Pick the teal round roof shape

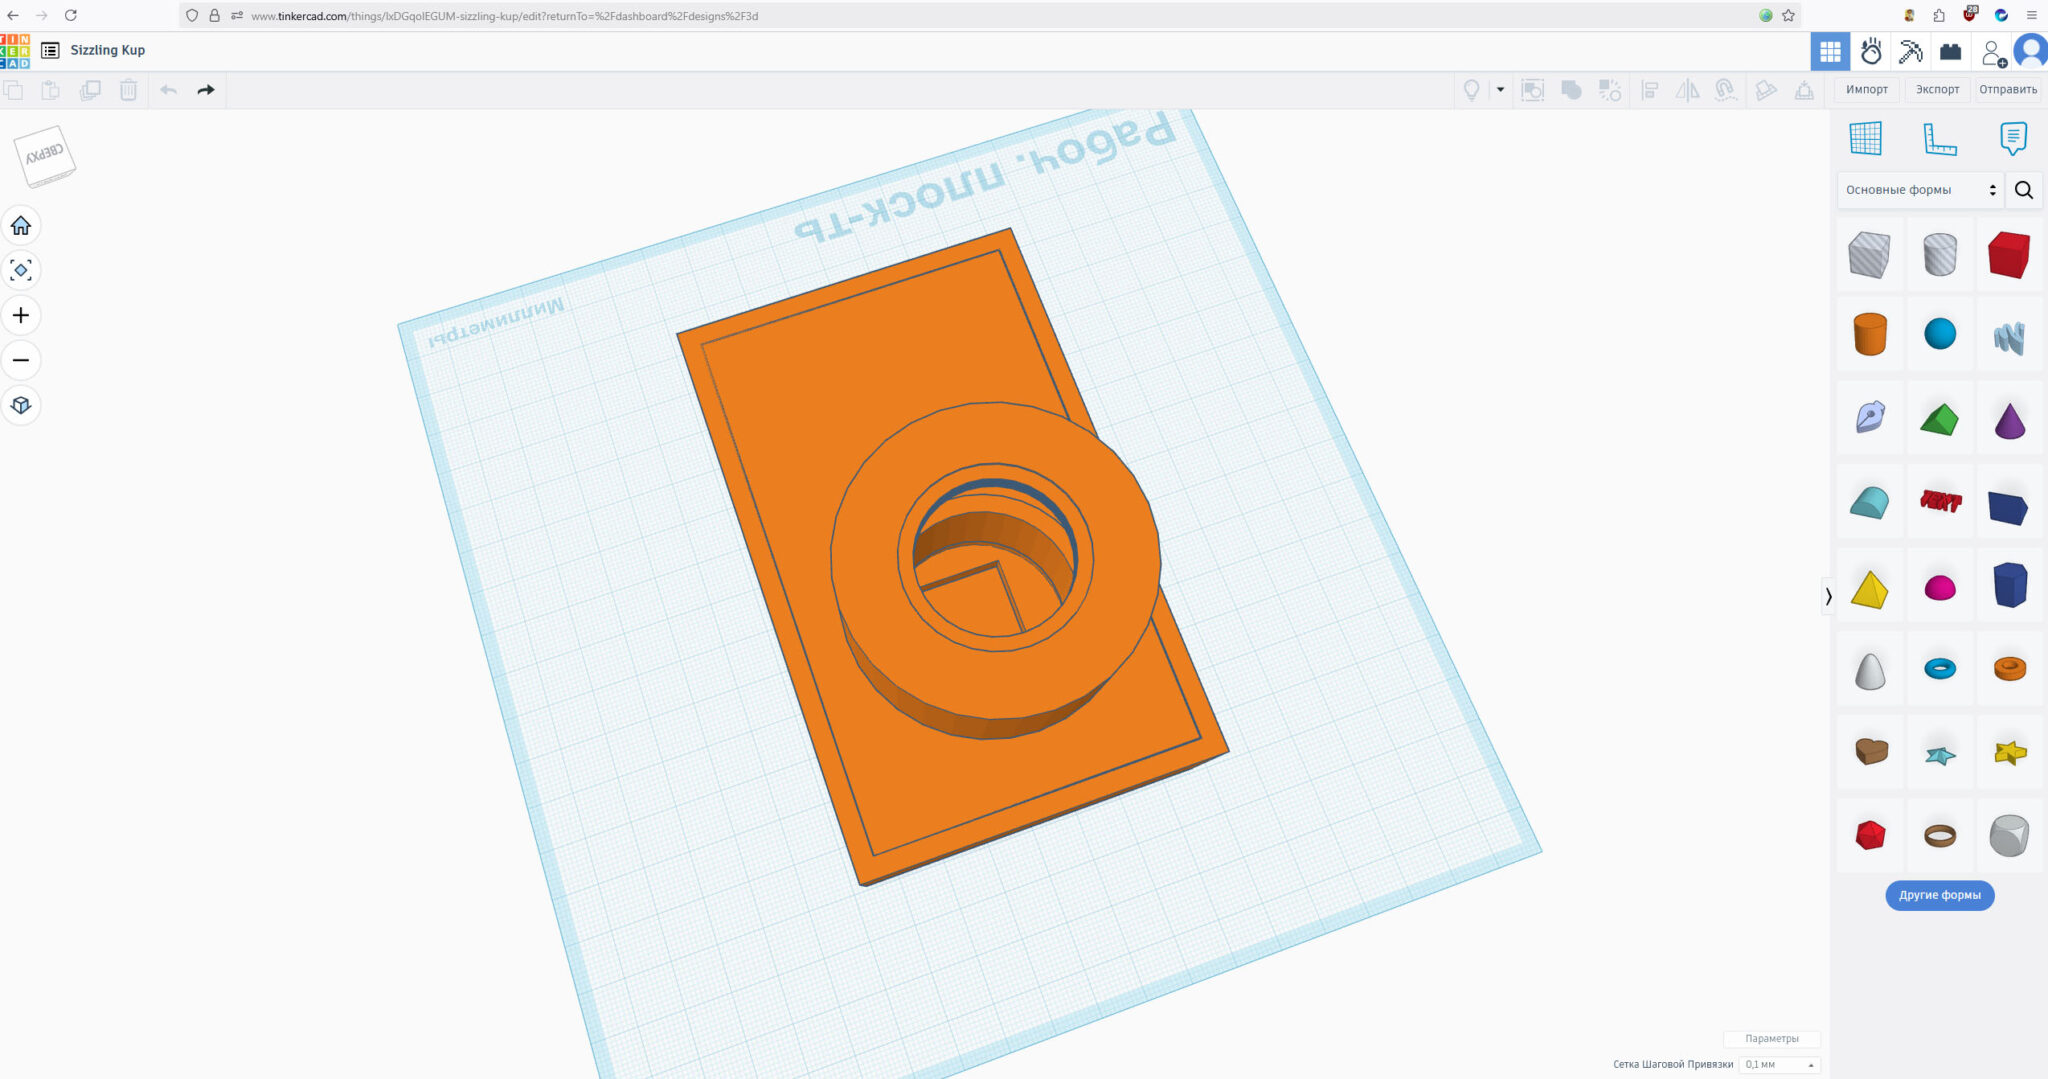click(x=1869, y=502)
